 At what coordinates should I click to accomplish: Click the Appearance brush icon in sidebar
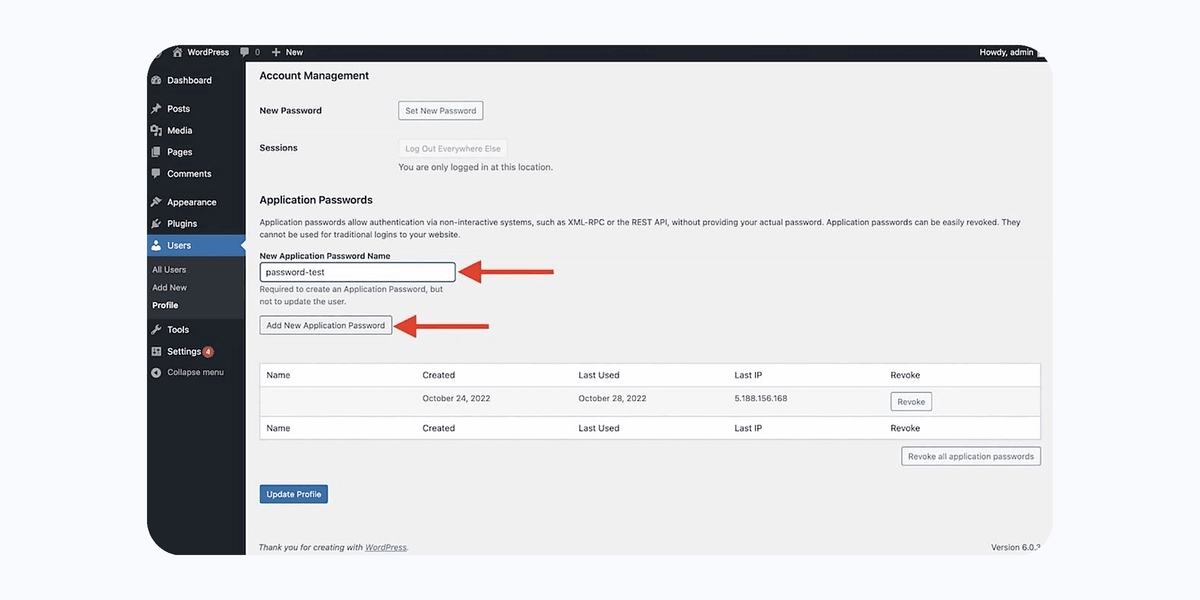[156, 202]
